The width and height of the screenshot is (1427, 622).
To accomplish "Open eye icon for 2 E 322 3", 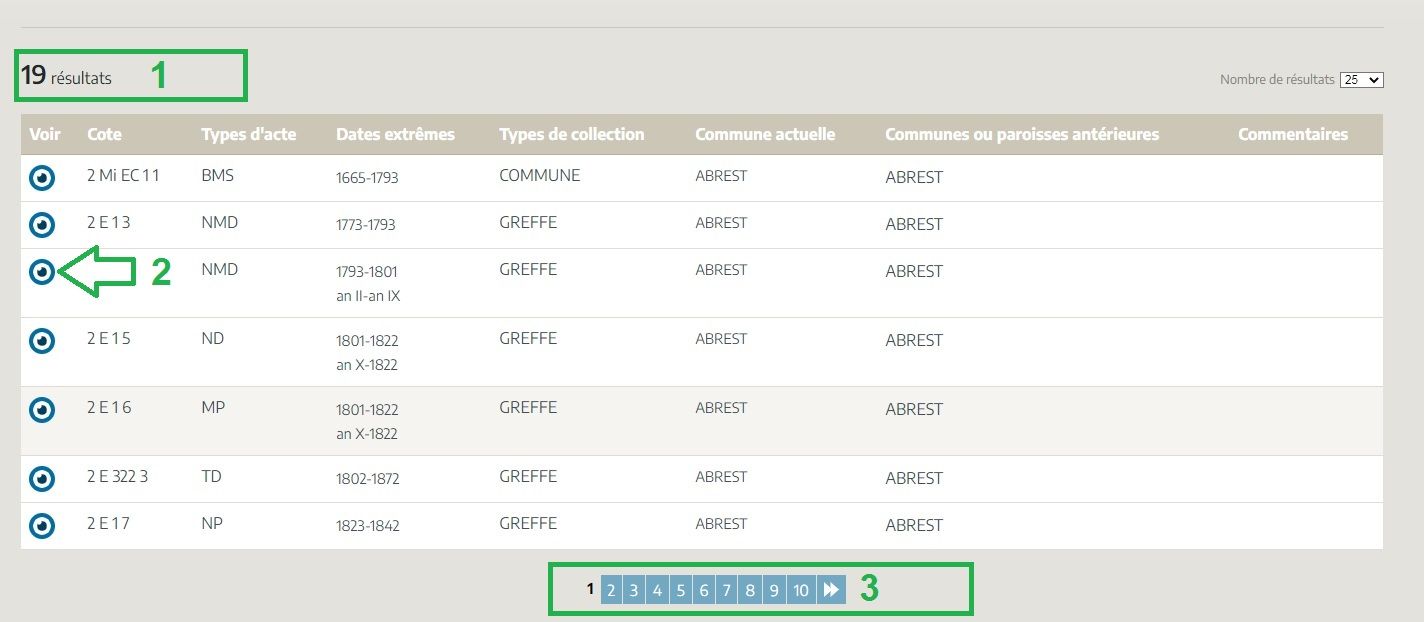I will tap(41, 479).
